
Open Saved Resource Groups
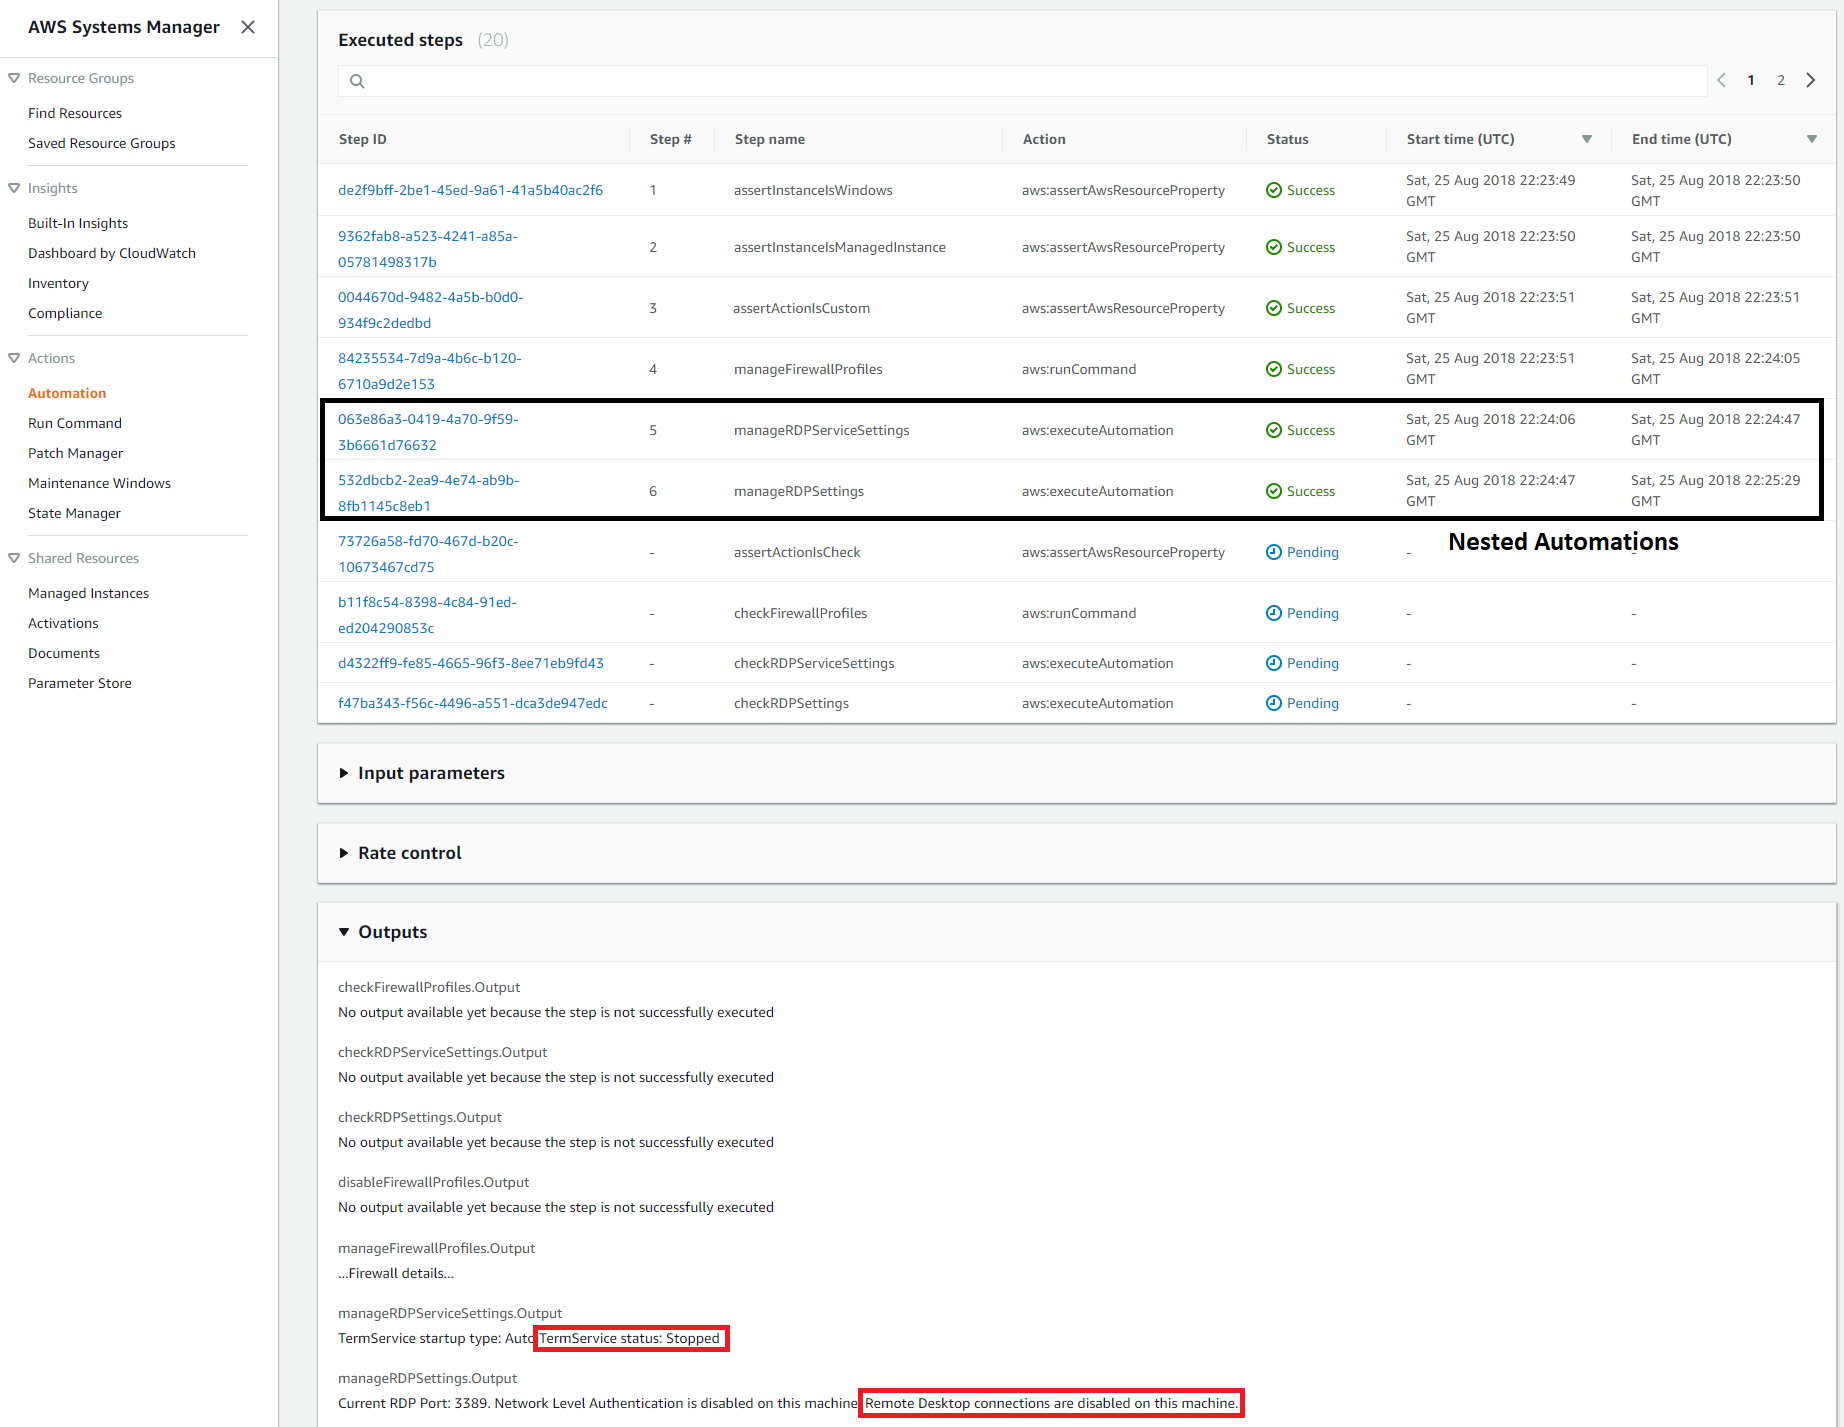[102, 143]
